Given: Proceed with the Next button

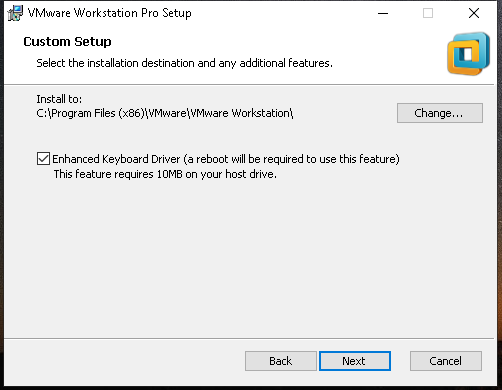Looking at the screenshot, I should pos(355,361).
